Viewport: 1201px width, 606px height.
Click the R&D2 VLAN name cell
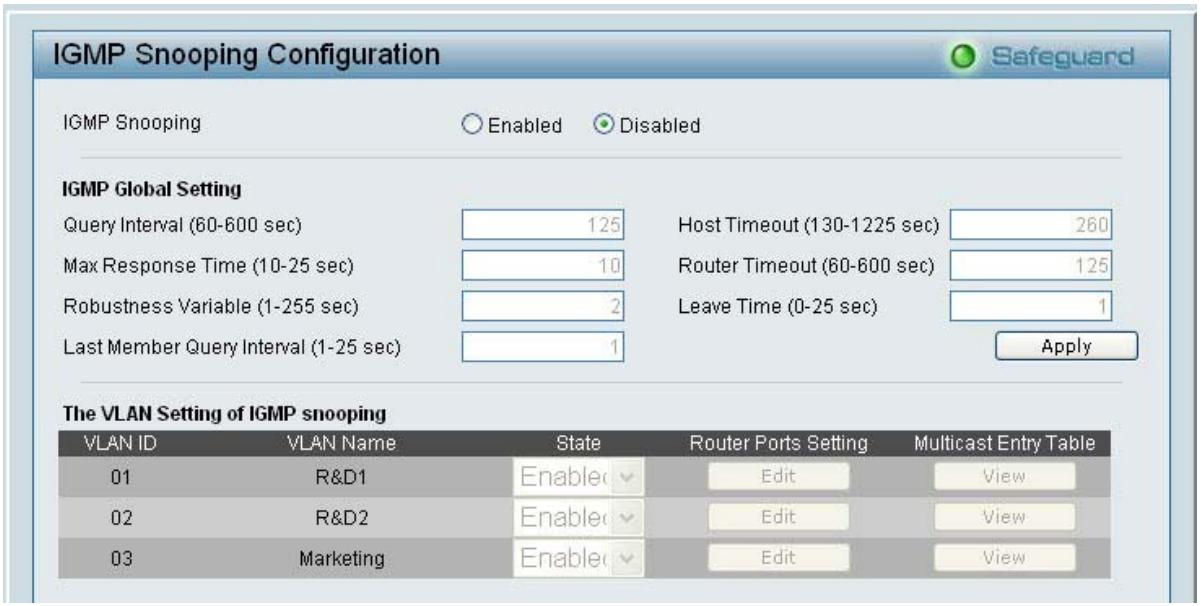click(x=342, y=519)
